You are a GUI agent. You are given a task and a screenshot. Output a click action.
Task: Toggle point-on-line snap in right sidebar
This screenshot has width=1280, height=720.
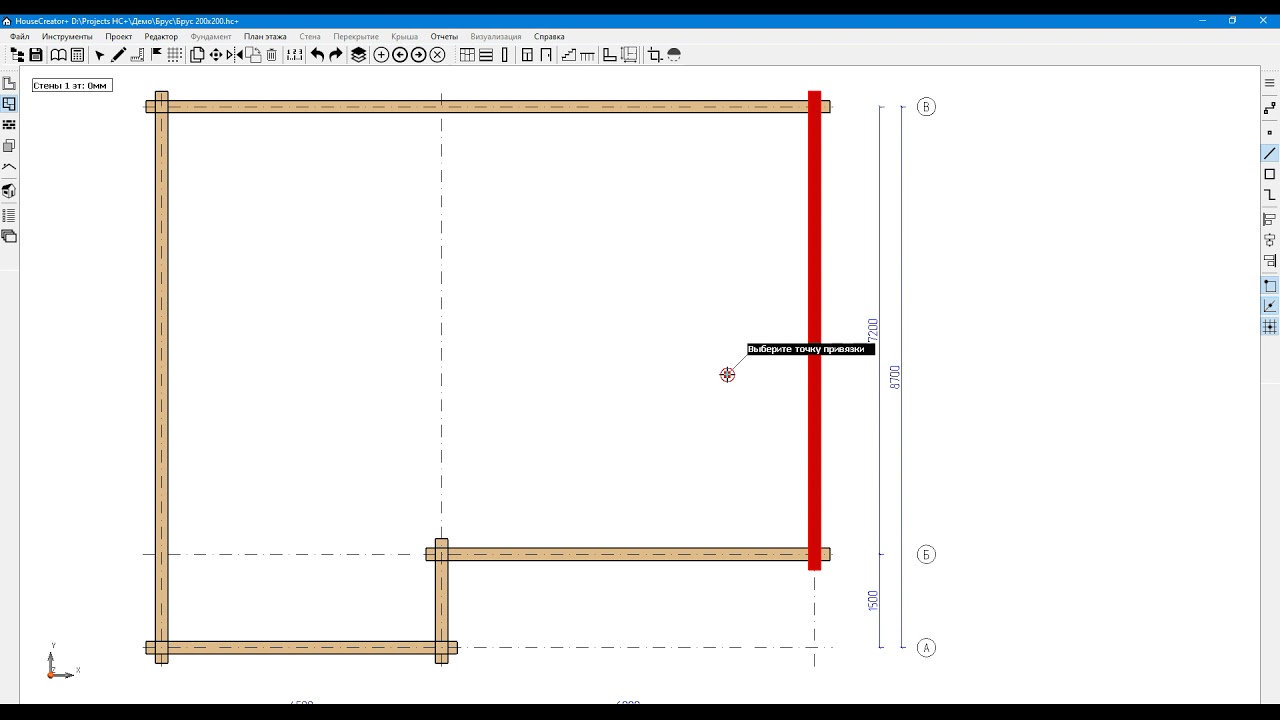pyautogui.click(x=1270, y=306)
